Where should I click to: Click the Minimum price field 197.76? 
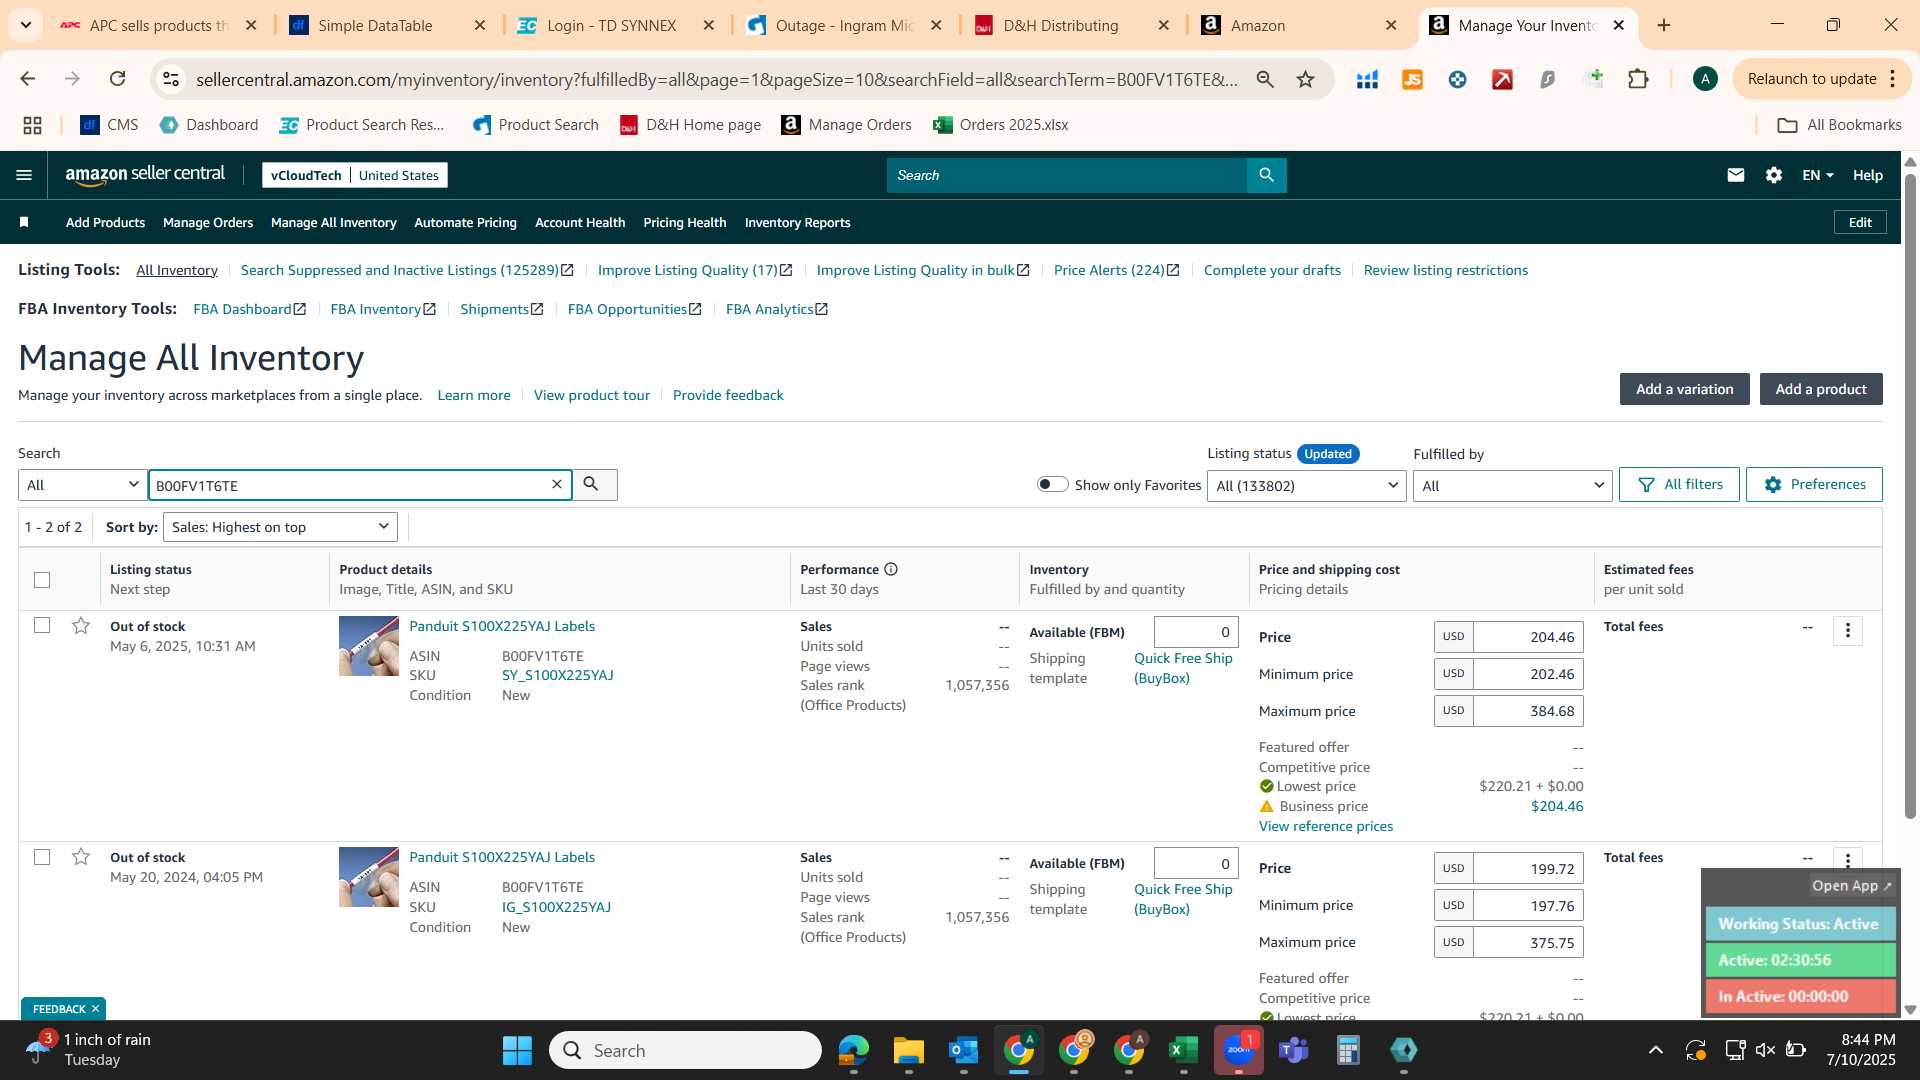point(1526,905)
